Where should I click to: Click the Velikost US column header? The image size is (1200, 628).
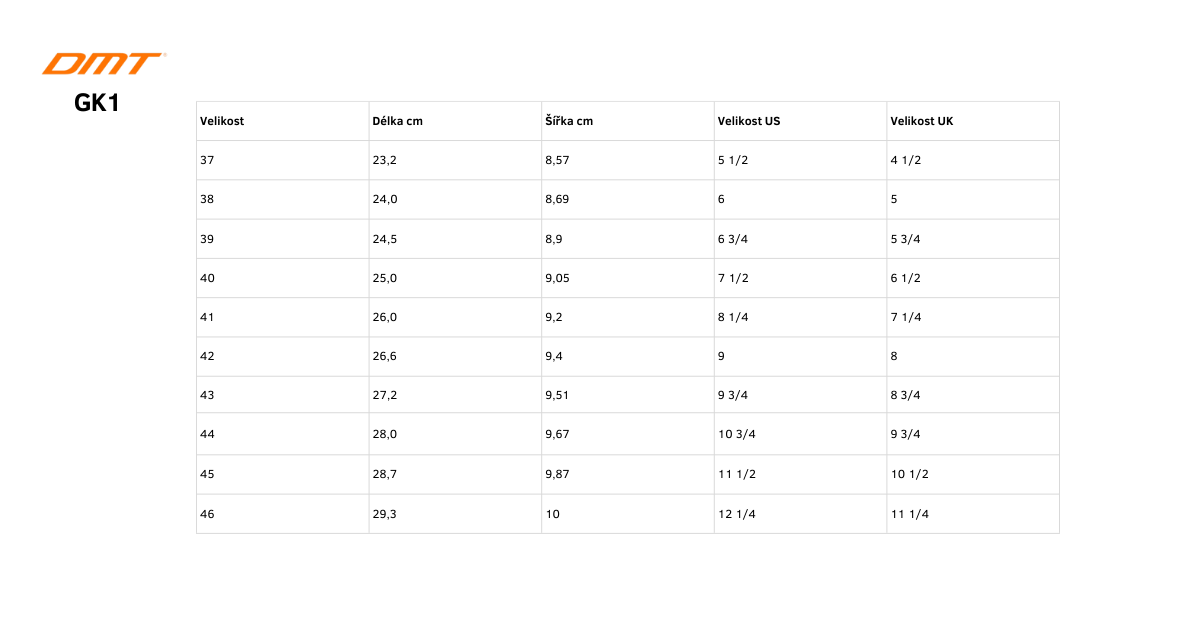point(749,121)
